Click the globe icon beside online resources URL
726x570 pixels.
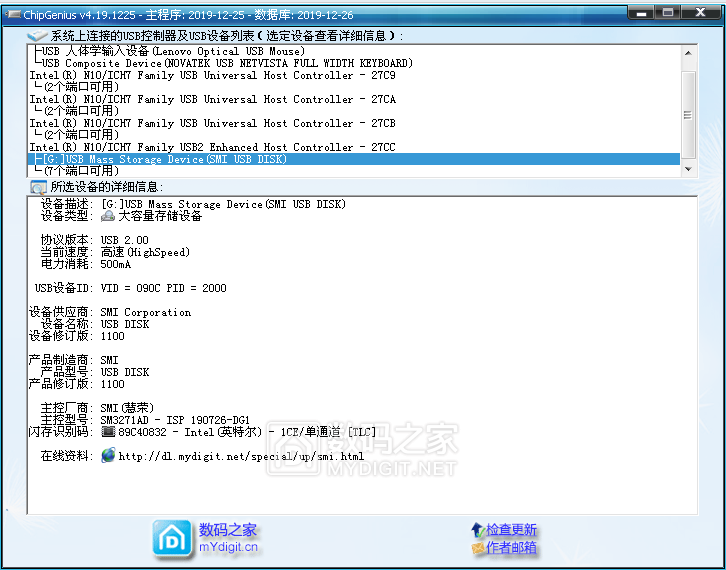click(108, 456)
